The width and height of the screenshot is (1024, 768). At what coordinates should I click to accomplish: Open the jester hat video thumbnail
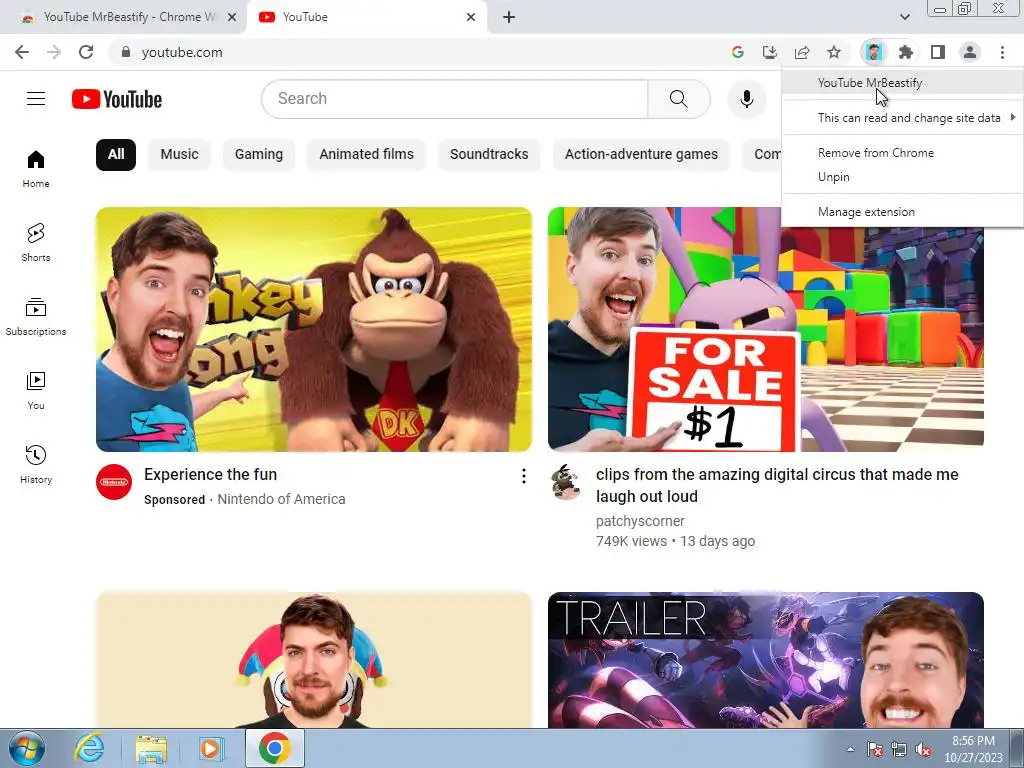(x=313, y=660)
